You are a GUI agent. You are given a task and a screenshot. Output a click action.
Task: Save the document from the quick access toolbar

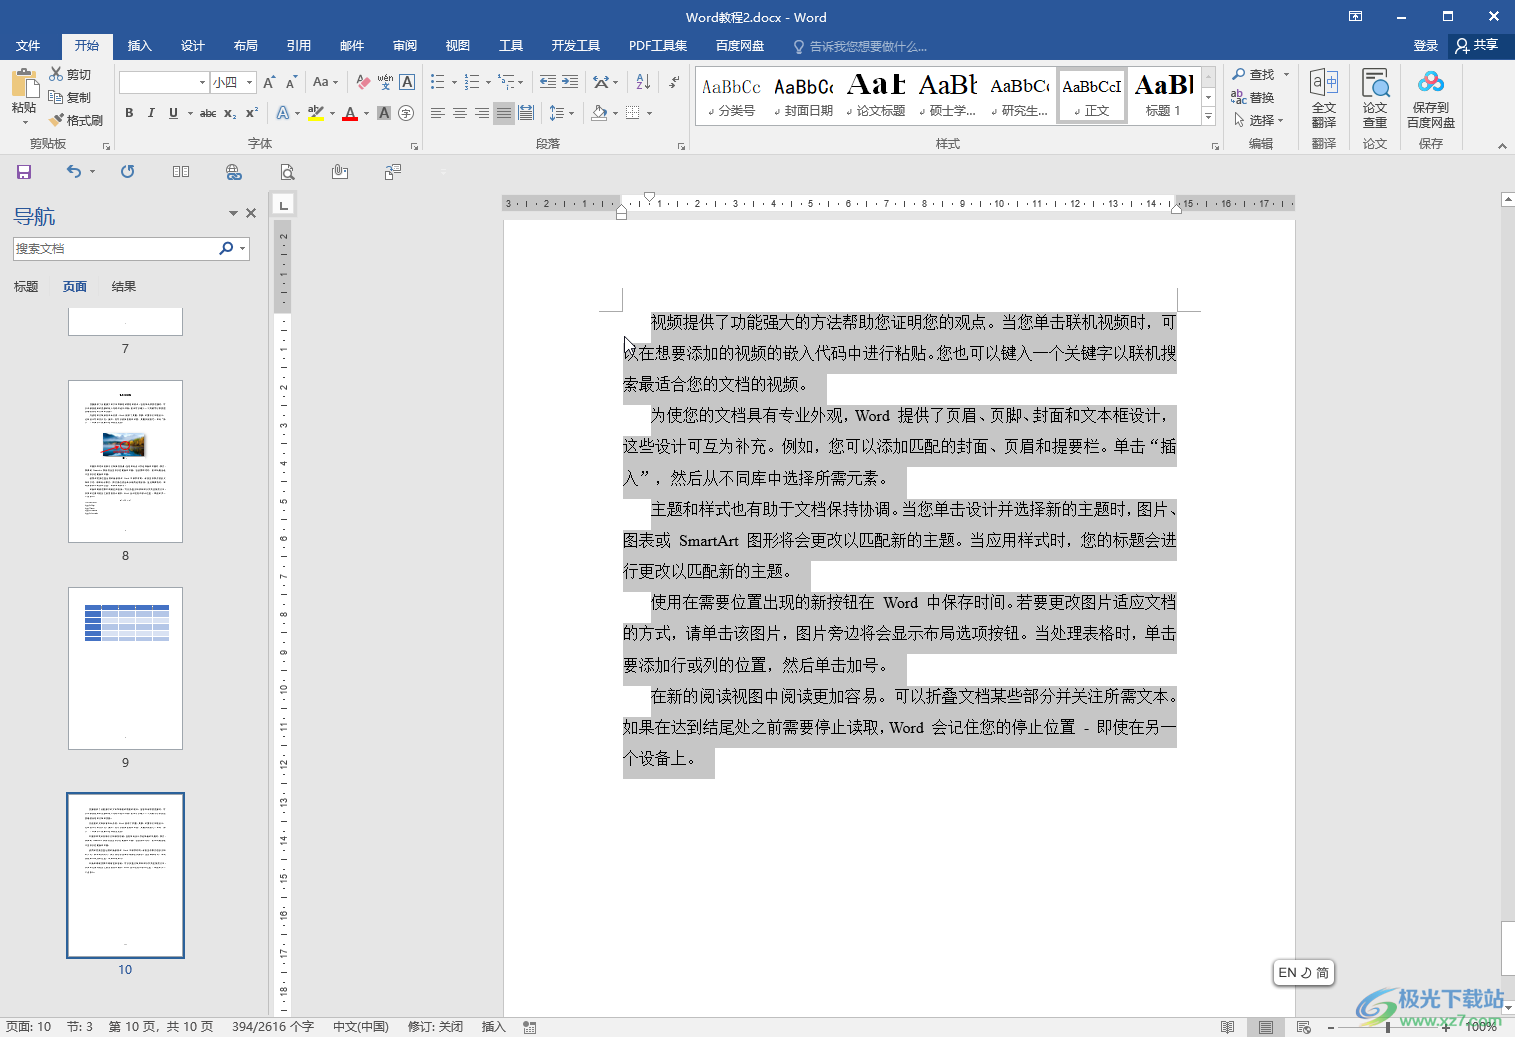(24, 172)
